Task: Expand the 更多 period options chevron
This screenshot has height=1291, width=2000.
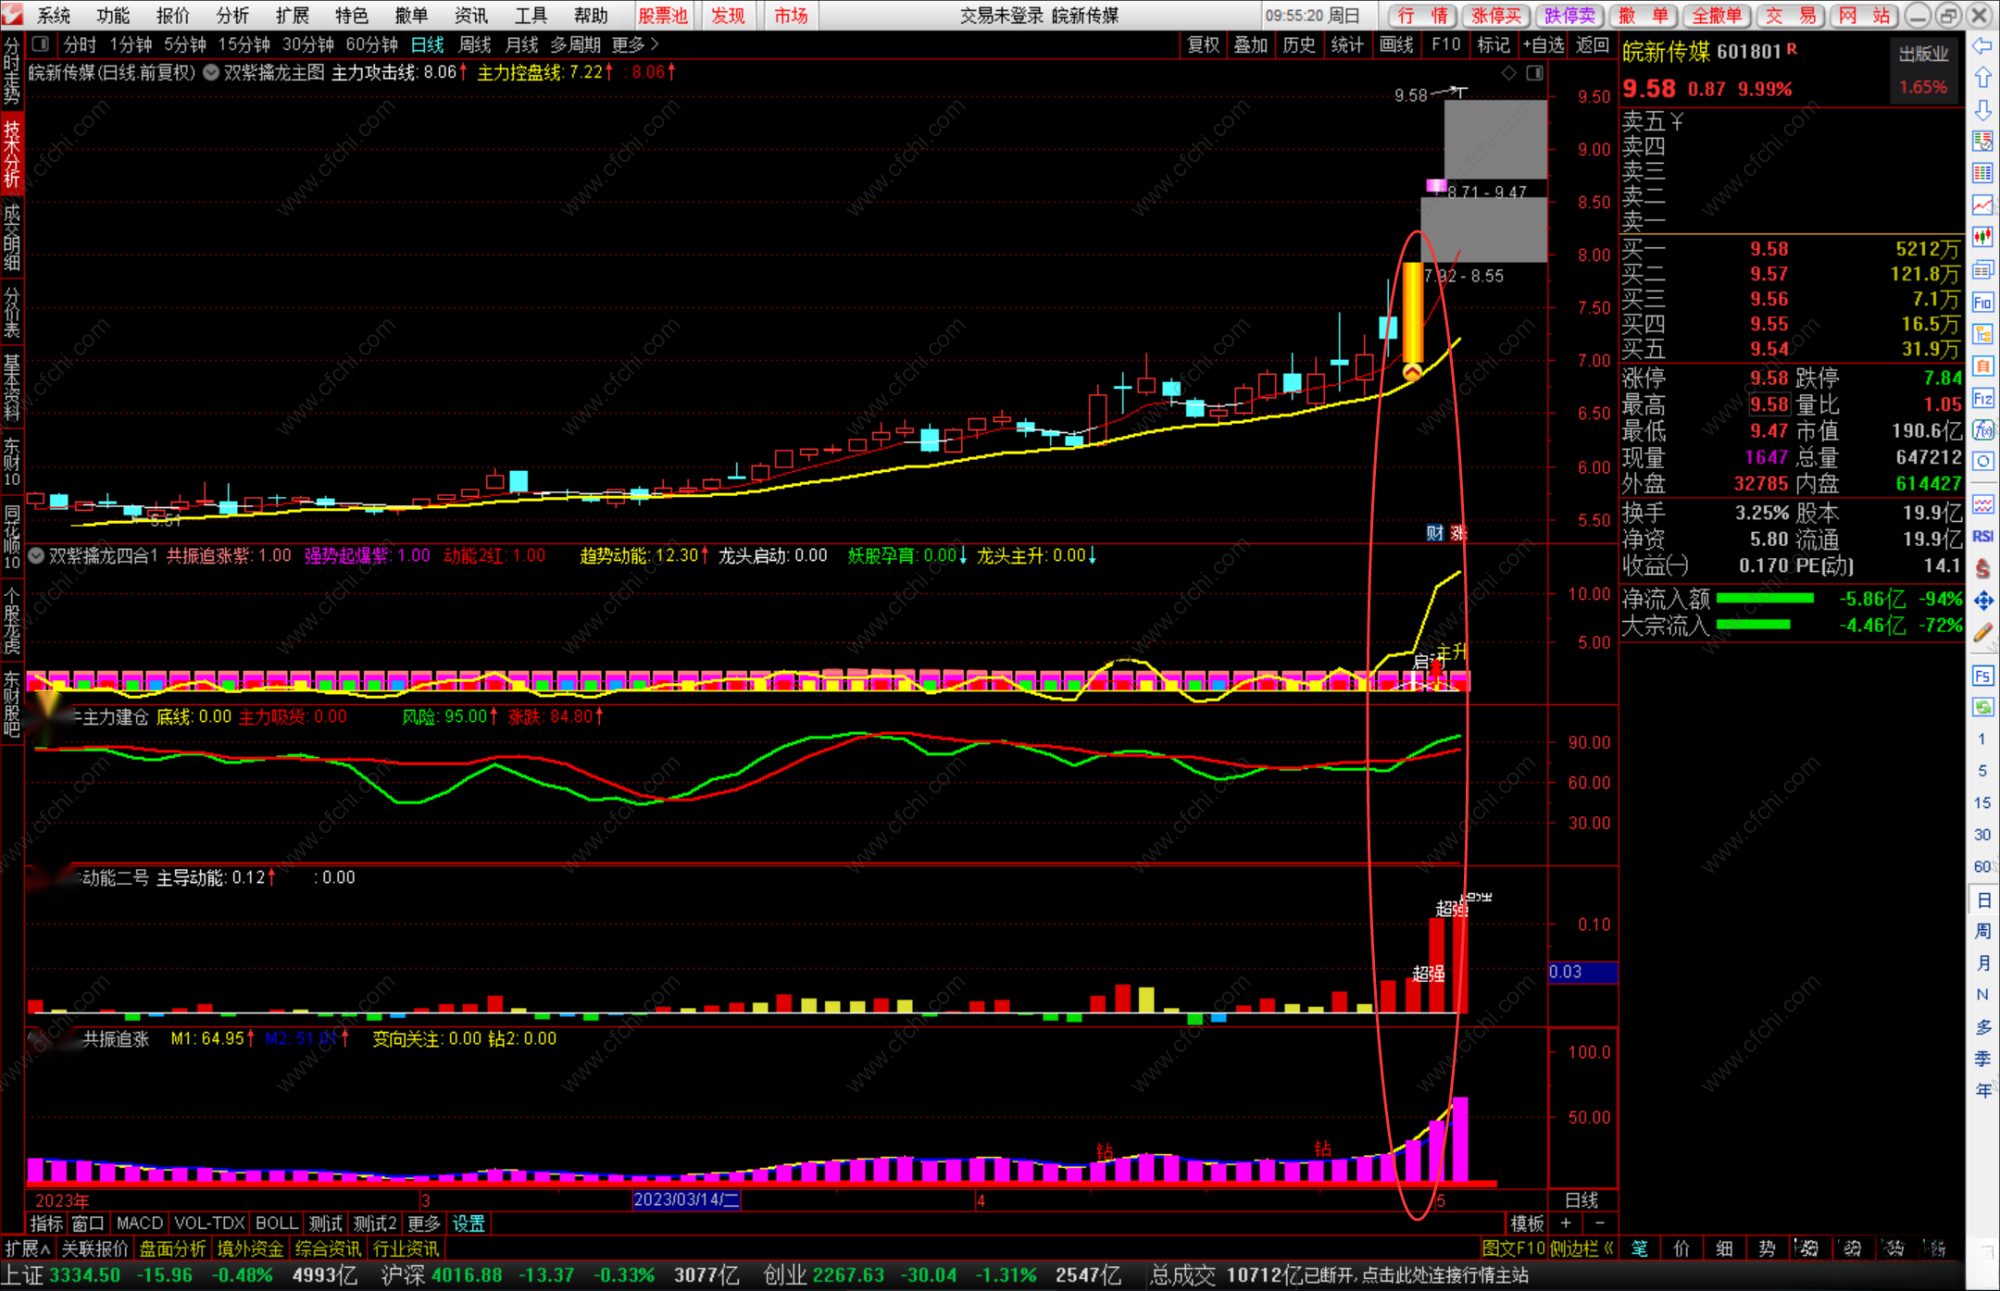Action: 655,44
